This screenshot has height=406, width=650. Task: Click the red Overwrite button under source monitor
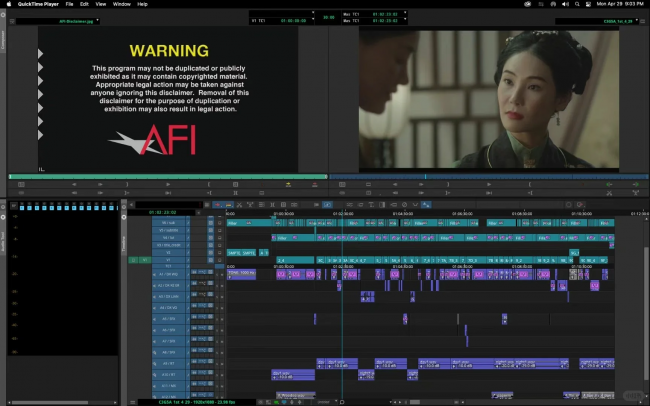(315, 185)
